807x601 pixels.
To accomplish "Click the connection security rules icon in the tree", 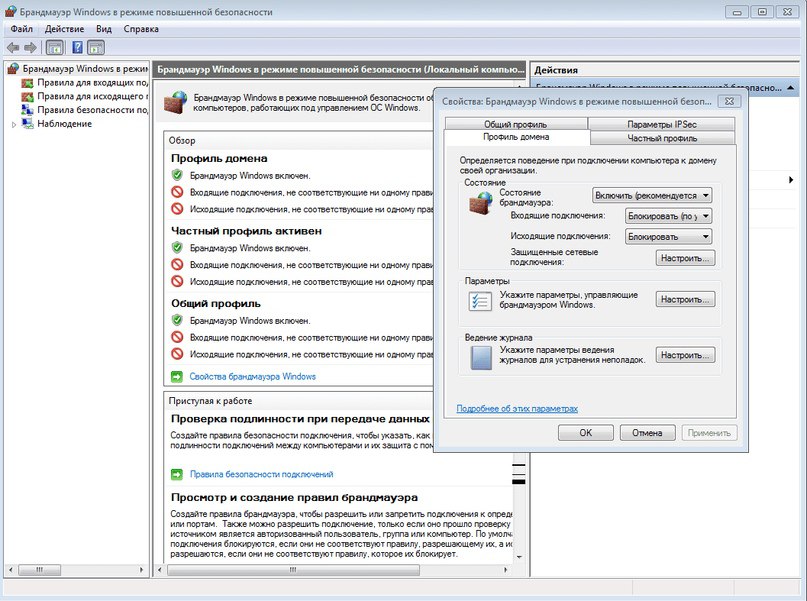I will point(27,110).
